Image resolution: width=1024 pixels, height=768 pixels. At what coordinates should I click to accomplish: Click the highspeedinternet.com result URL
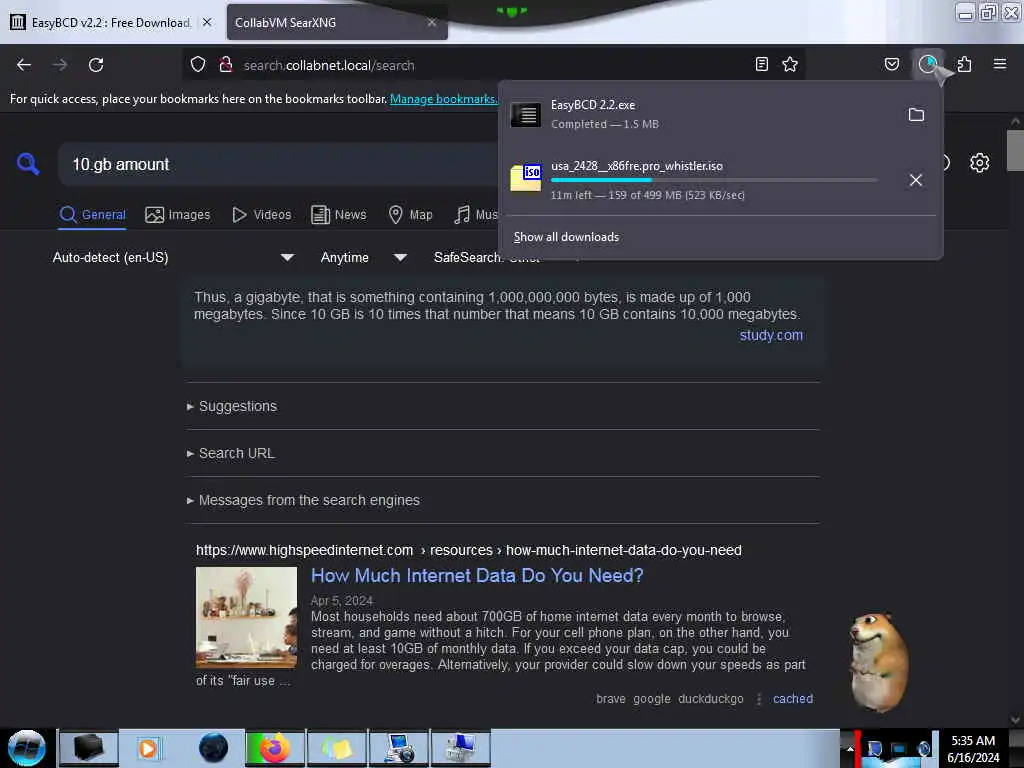coord(468,550)
